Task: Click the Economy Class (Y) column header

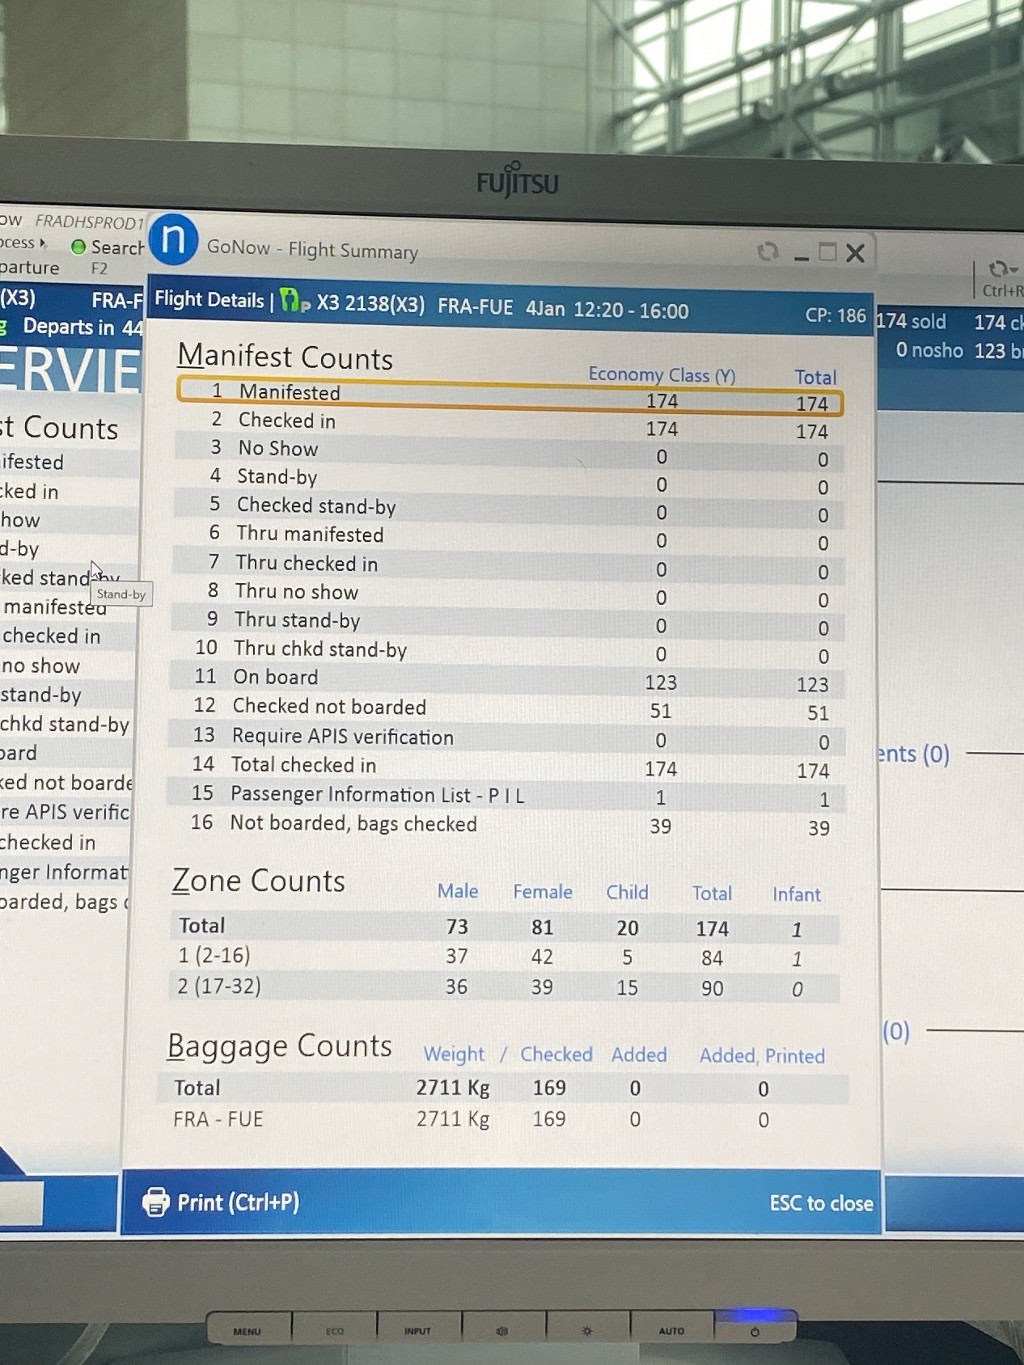Action: (661, 375)
